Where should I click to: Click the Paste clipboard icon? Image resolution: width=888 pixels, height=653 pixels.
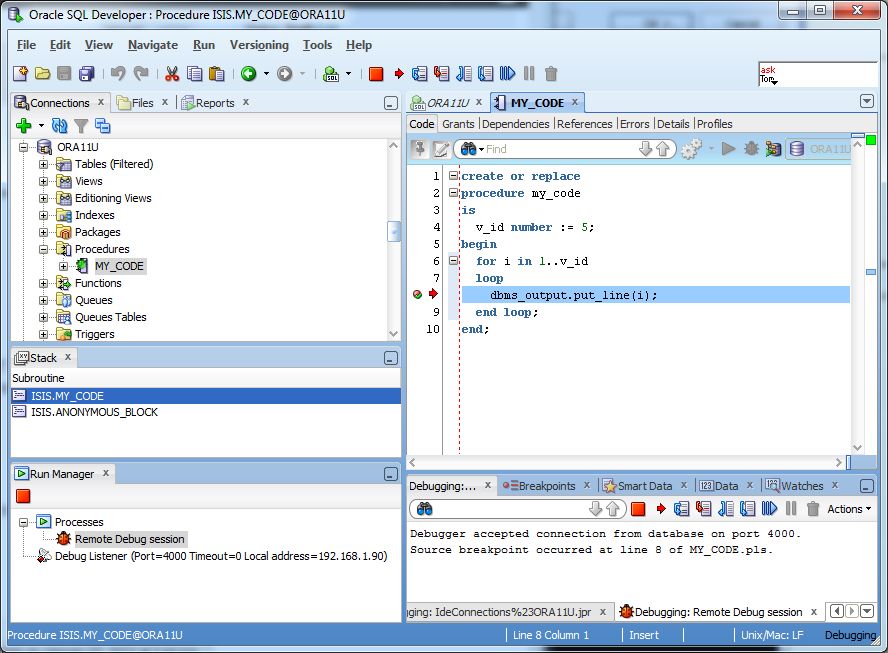[216, 74]
